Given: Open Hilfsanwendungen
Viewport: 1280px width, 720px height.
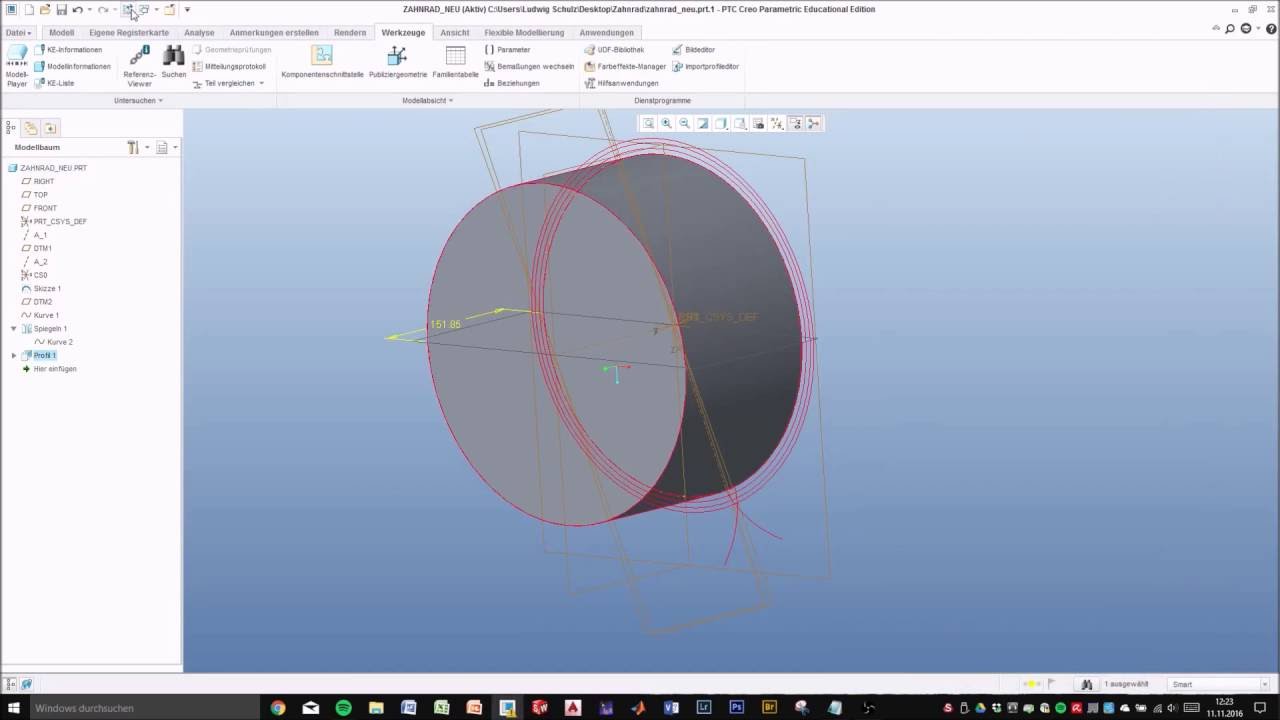Looking at the screenshot, I should pos(621,83).
